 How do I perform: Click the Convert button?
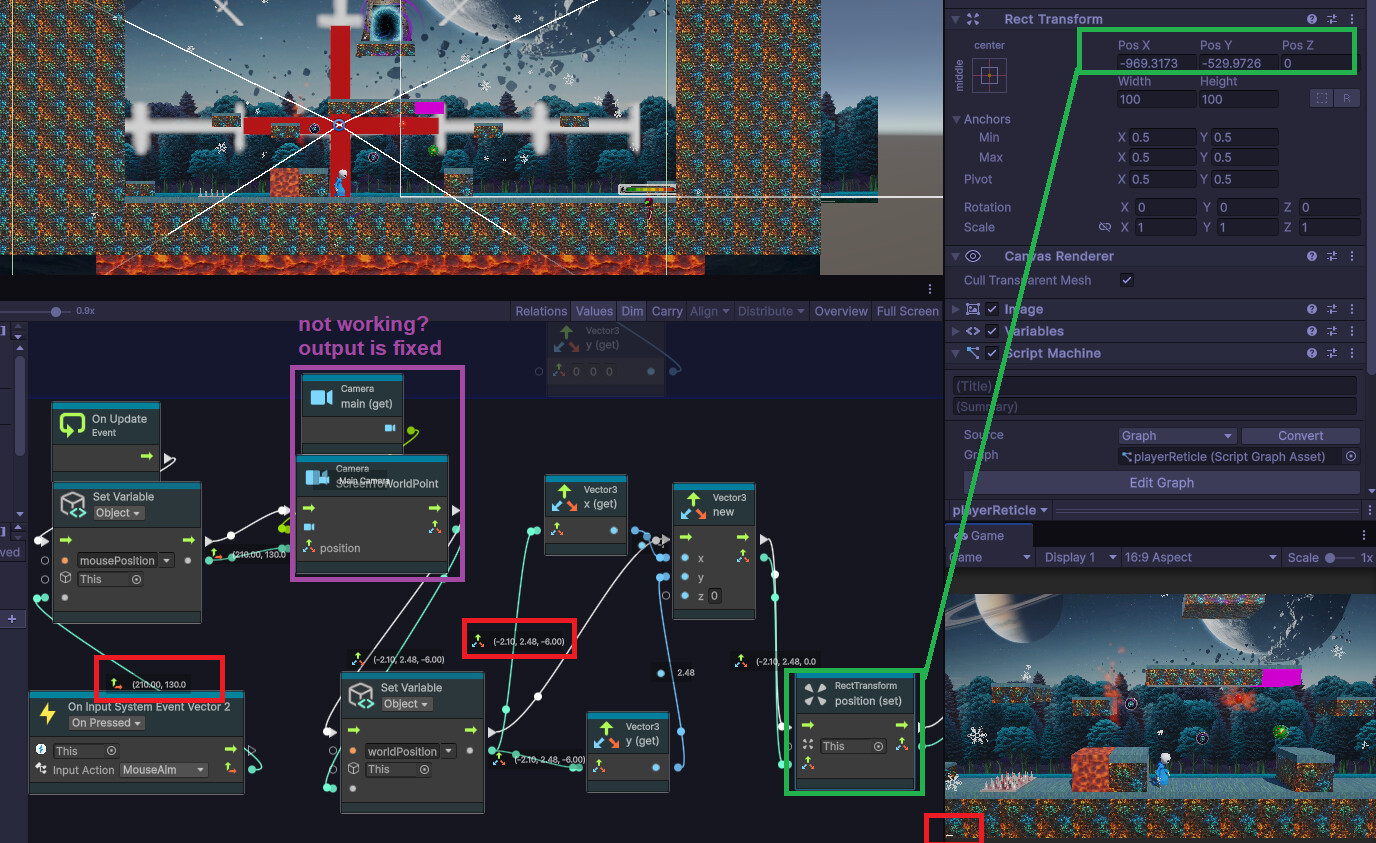[x=1300, y=435]
